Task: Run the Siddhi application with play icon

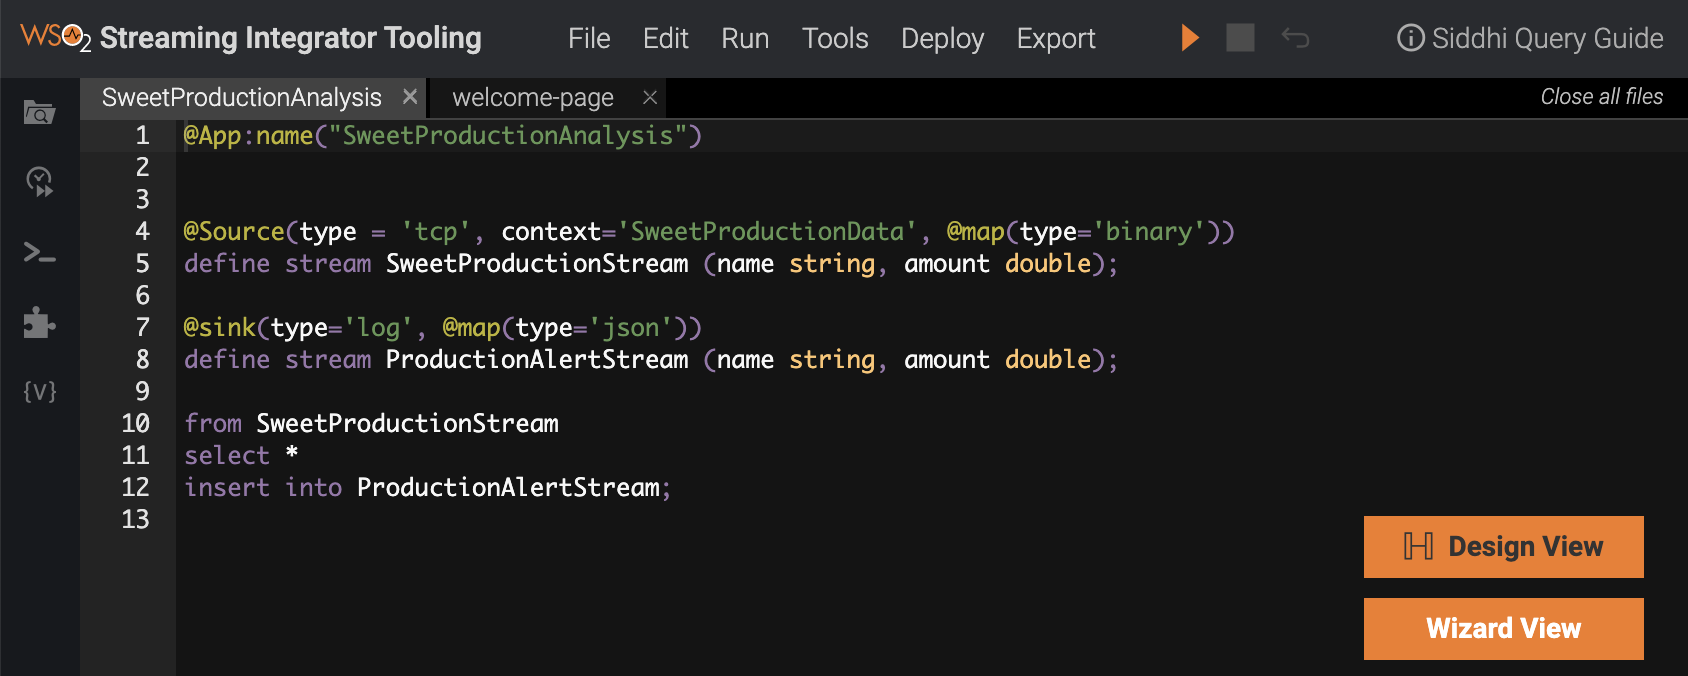Action: 1190,38
